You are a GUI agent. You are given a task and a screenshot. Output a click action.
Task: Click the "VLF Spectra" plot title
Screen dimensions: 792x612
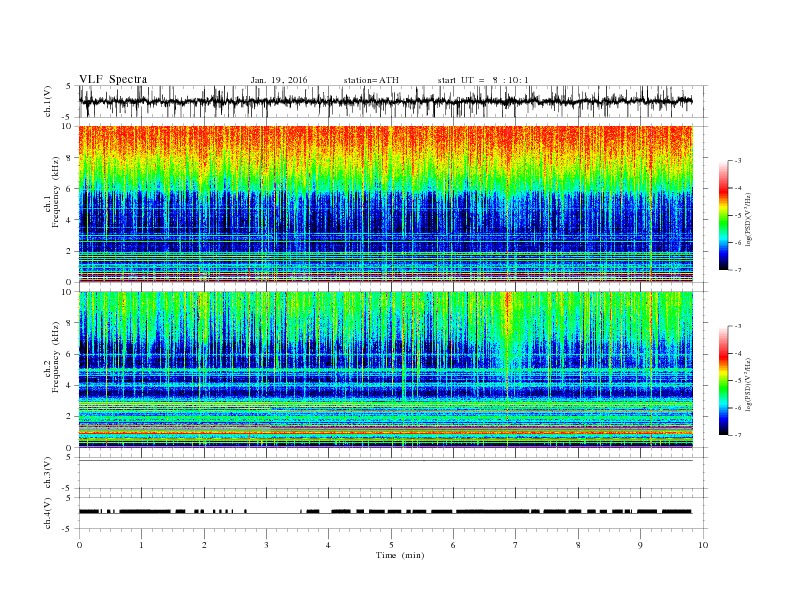pos(113,79)
